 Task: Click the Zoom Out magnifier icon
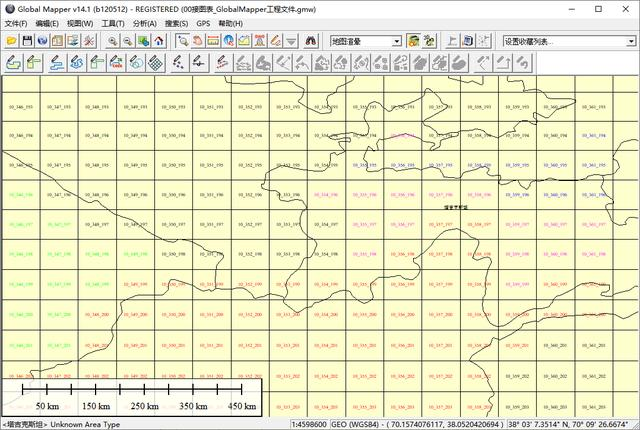tap(128, 41)
